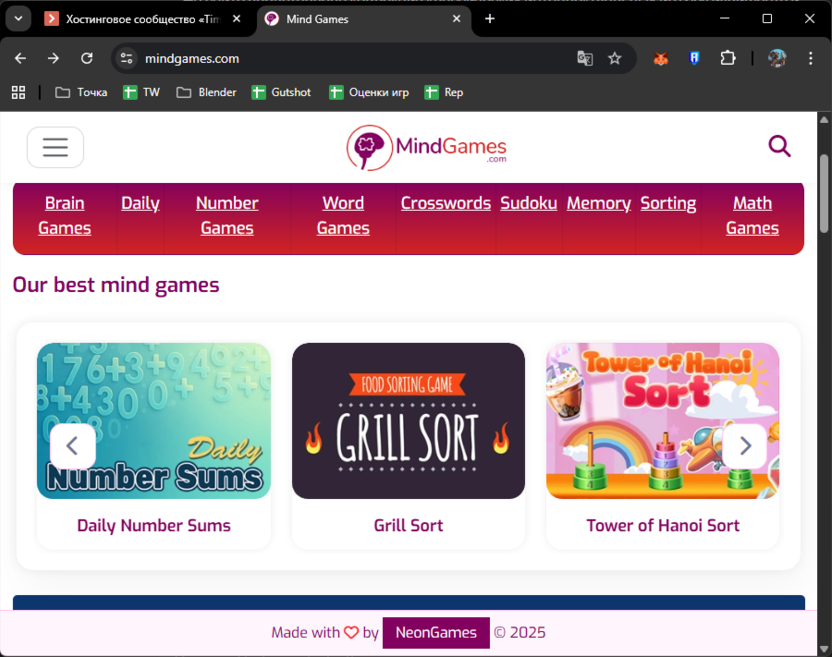Reload the page with the refresh icon
The width and height of the screenshot is (832, 657).
pyautogui.click(x=87, y=58)
